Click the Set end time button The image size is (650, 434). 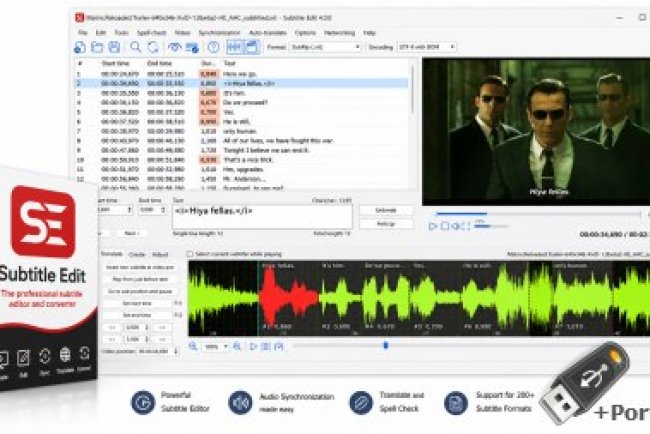tap(137, 315)
